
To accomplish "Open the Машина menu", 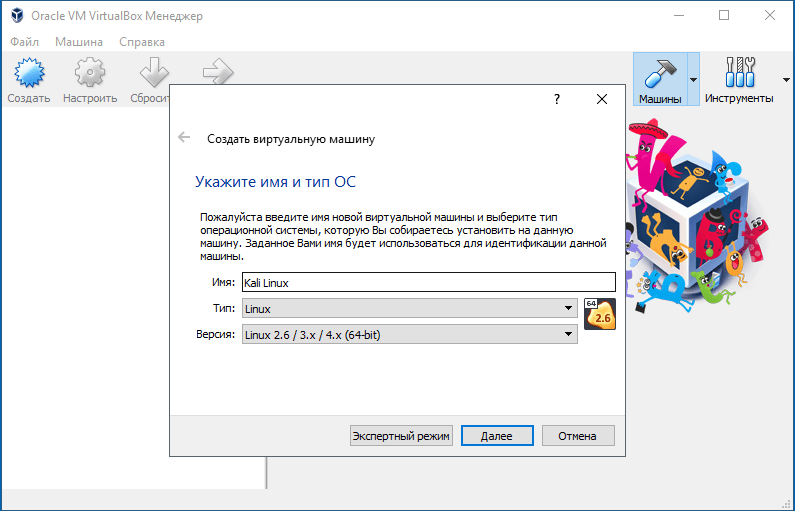I will [x=79, y=42].
